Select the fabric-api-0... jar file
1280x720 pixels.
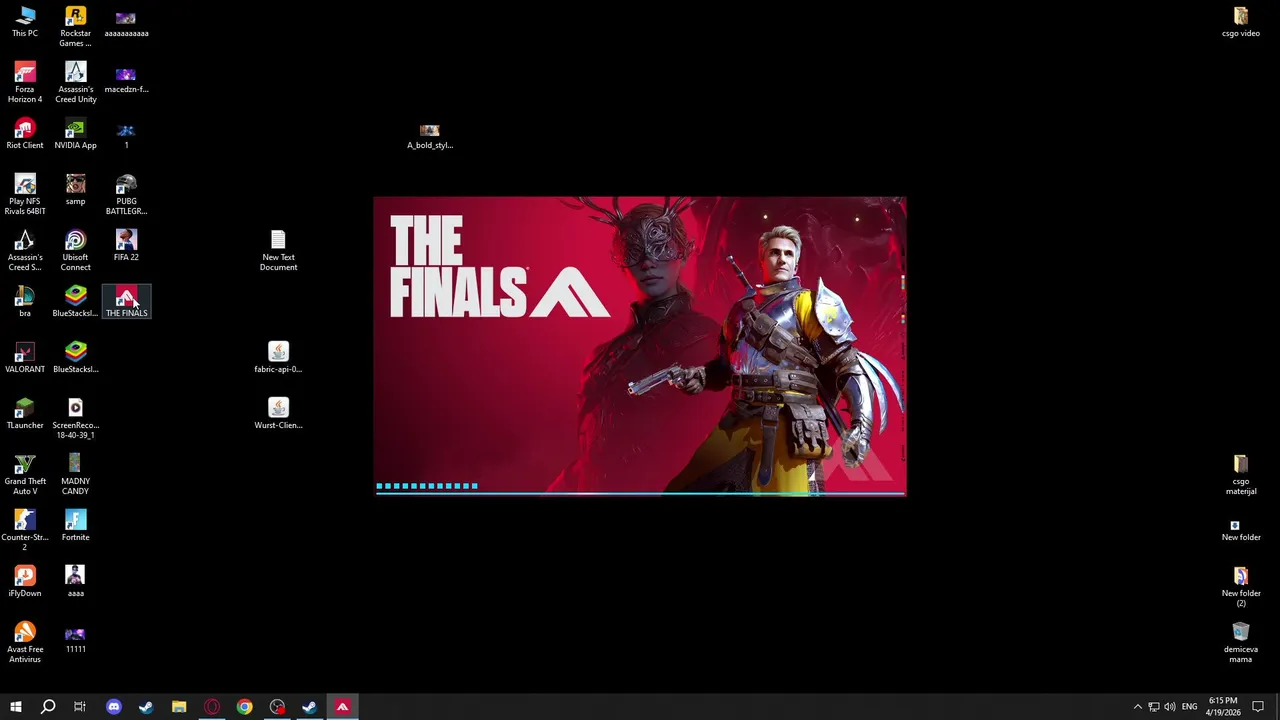tap(278, 358)
